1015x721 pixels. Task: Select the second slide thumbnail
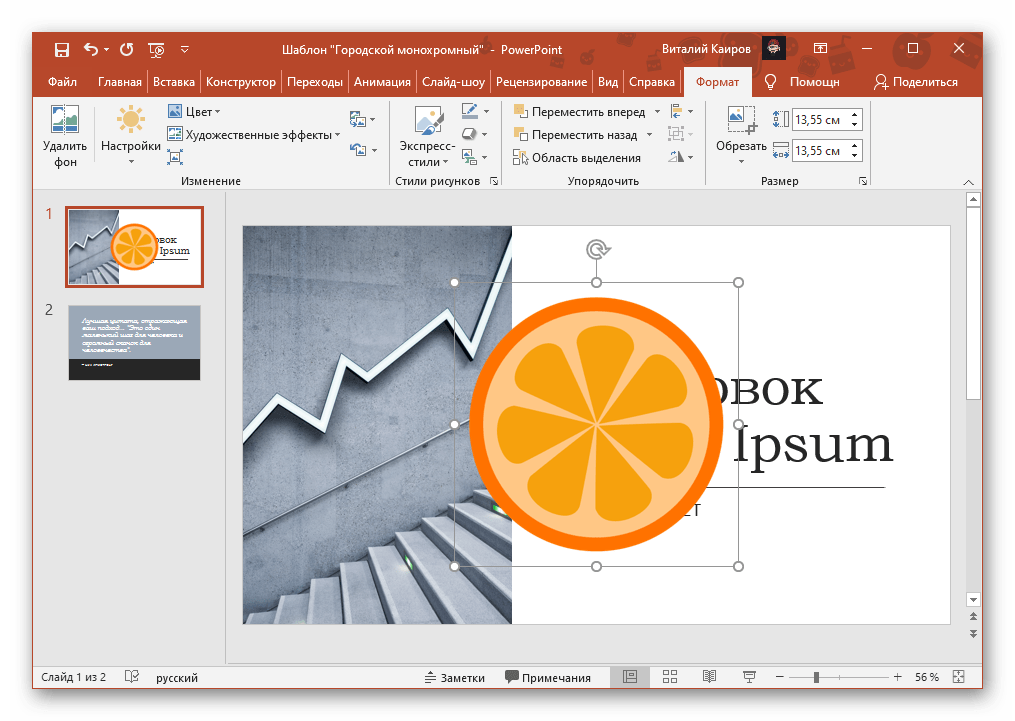(x=134, y=342)
